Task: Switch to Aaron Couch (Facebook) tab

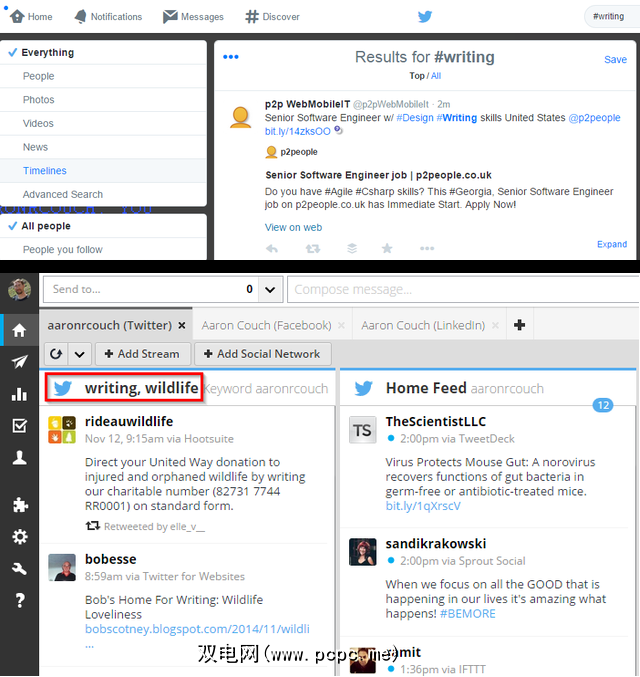Action: pyautogui.click(x=266, y=325)
